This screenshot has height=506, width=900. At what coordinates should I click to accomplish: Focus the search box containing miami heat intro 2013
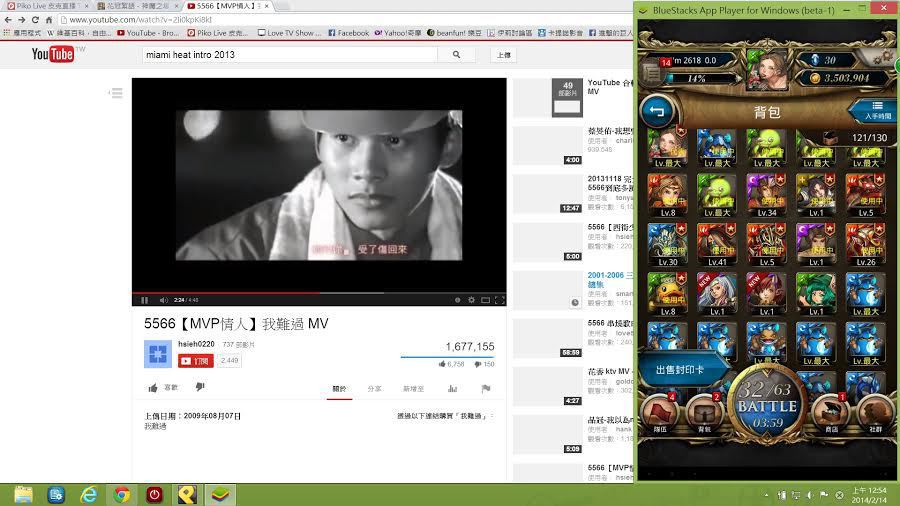[x=289, y=55]
